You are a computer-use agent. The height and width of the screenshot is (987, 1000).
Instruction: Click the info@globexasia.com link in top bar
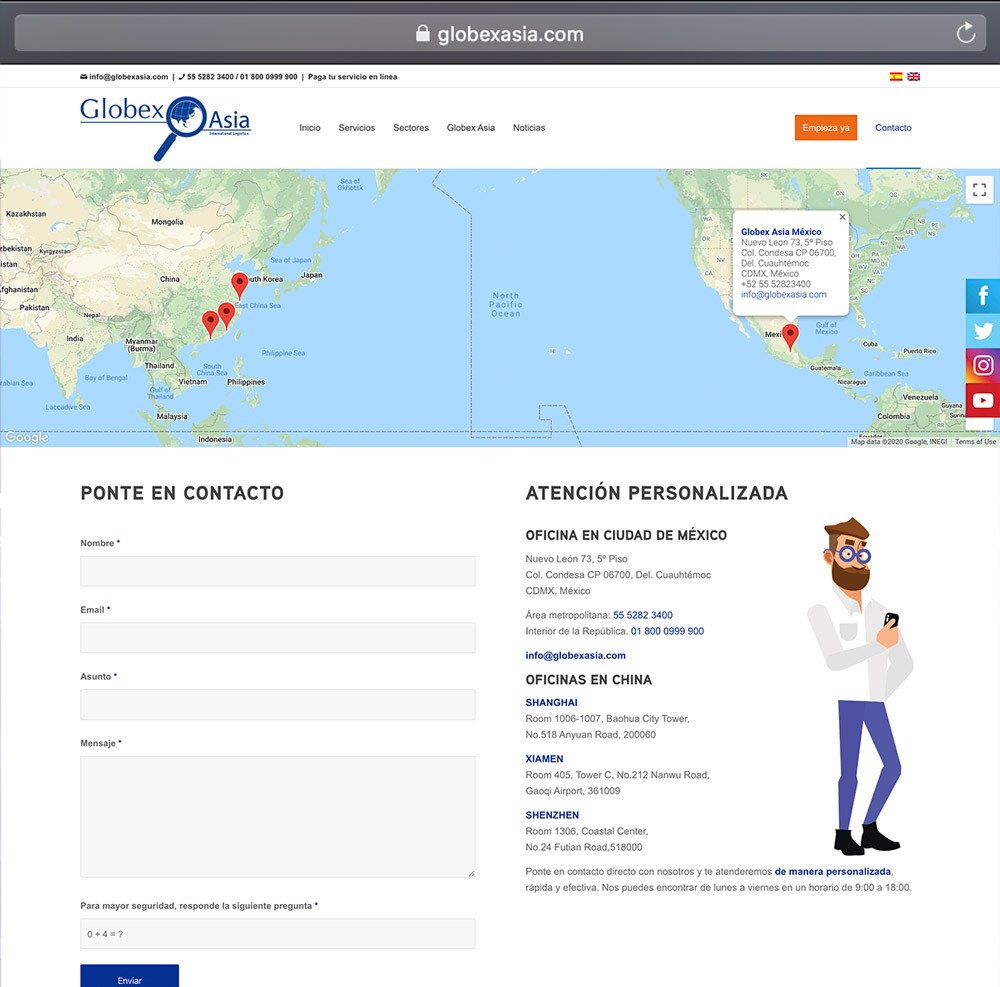coord(128,77)
